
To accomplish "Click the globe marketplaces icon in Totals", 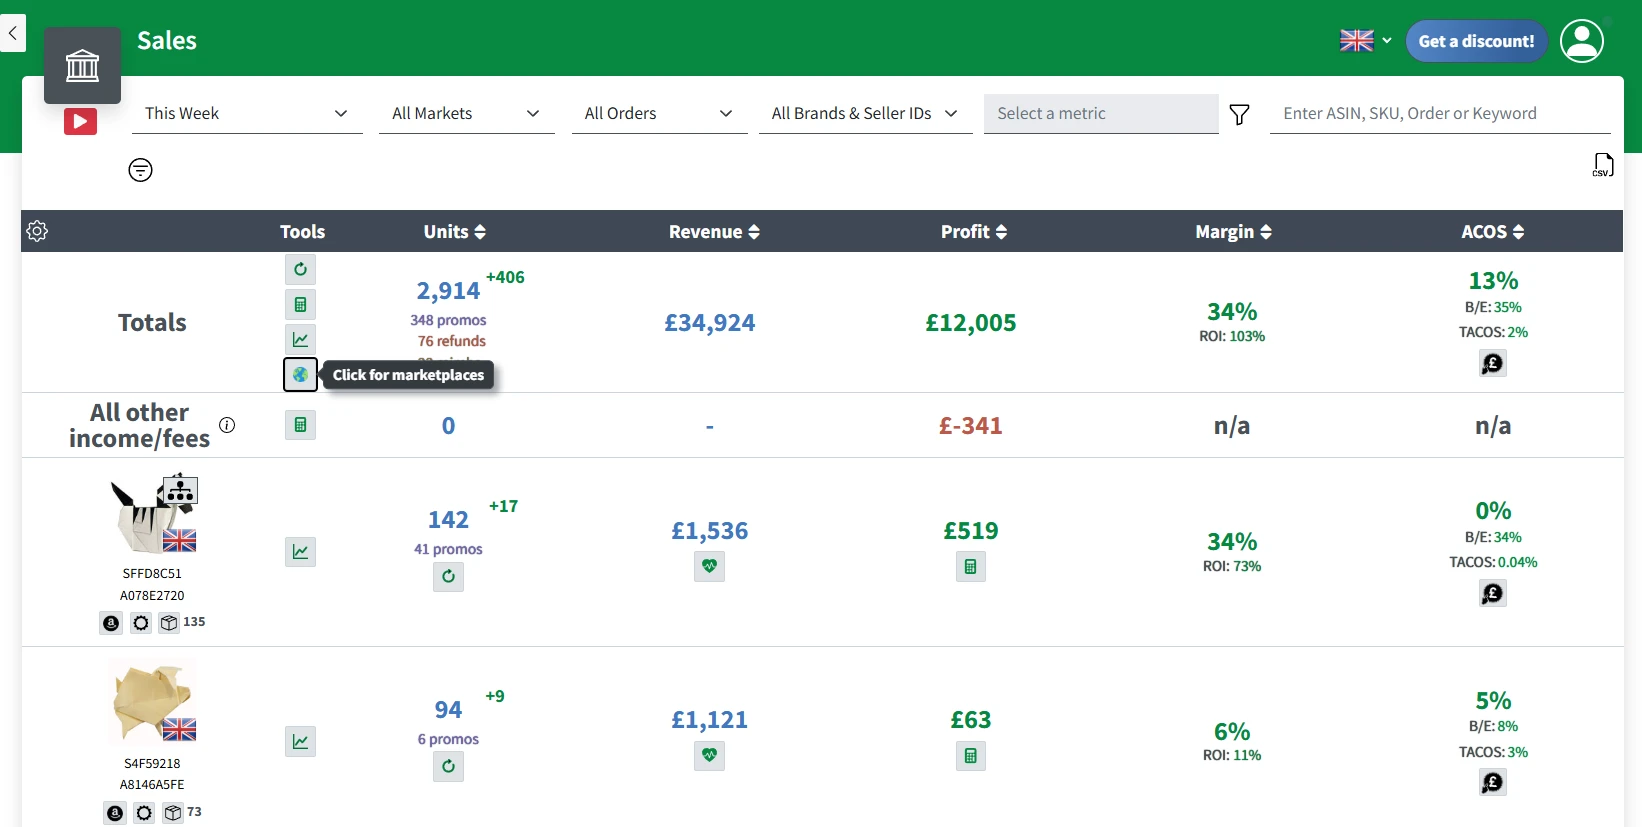I will coord(300,375).
